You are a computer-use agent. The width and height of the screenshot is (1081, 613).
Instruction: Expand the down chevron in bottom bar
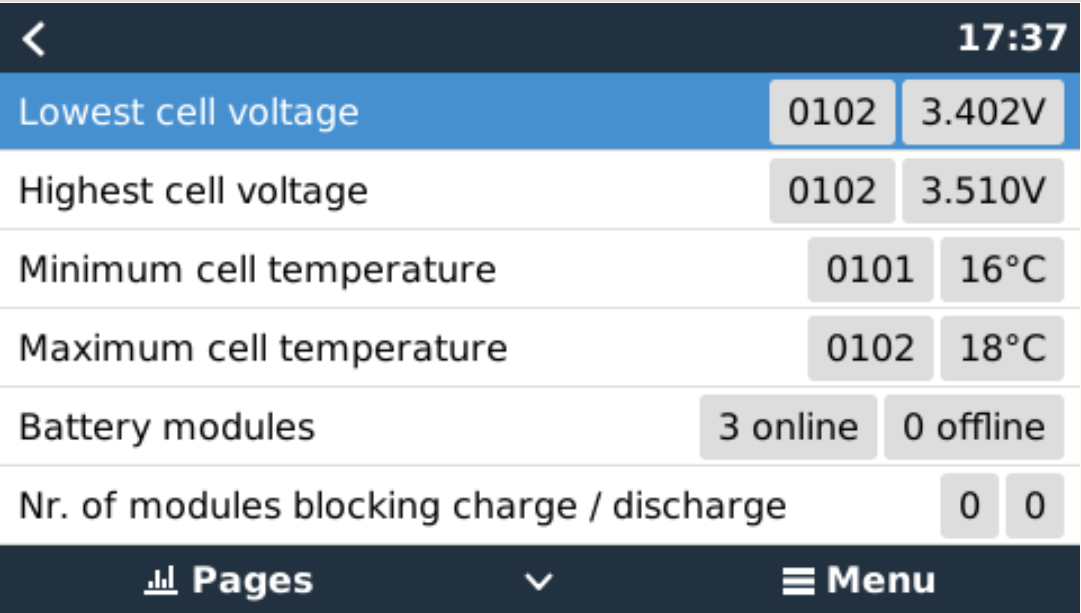pos(539,581)
